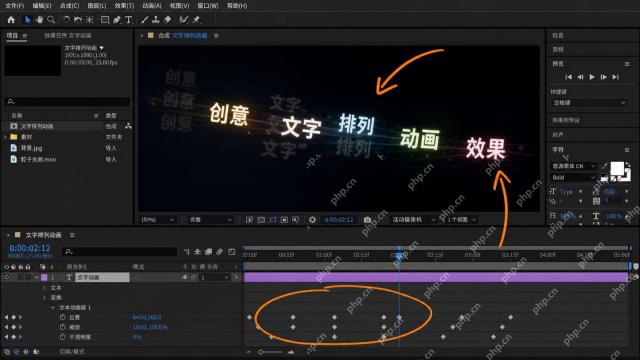The width and height of the screenshot is (640, 360).
Task: Select the Brush tool
Action: [144, 20]
